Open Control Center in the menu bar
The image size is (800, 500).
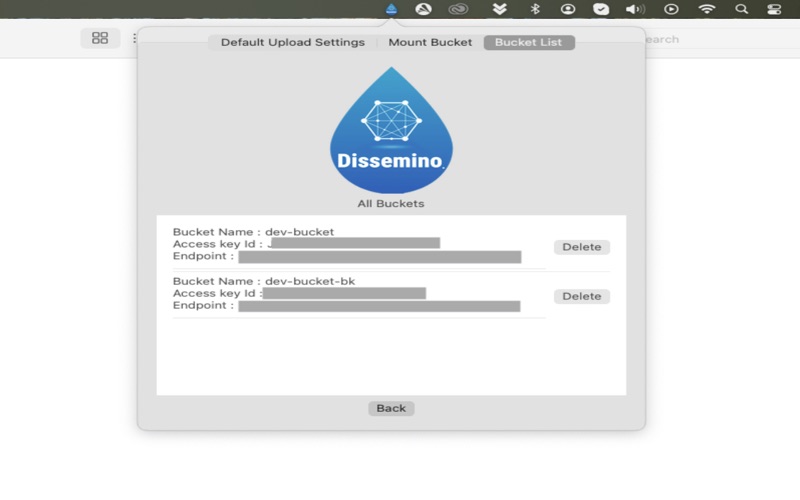coord(774,9)
